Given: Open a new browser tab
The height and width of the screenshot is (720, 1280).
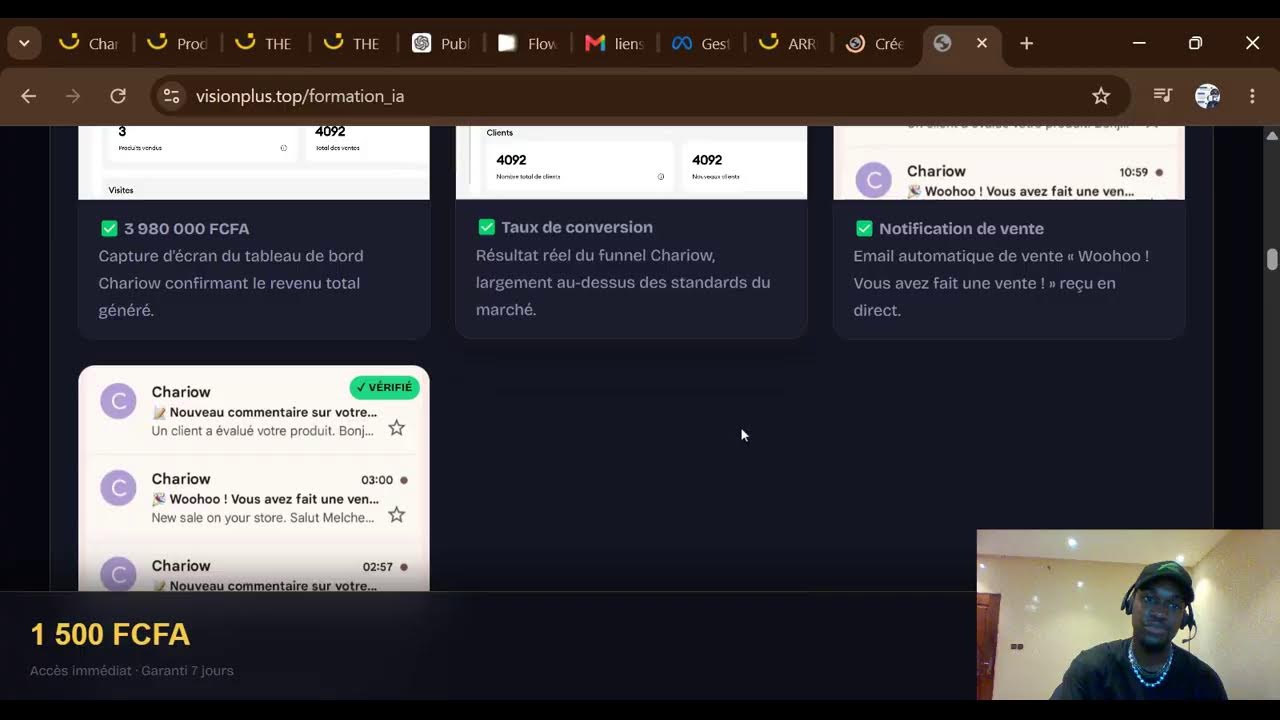Looking at the screenshot, I should pyautogui.click(x=1027, y=43).
